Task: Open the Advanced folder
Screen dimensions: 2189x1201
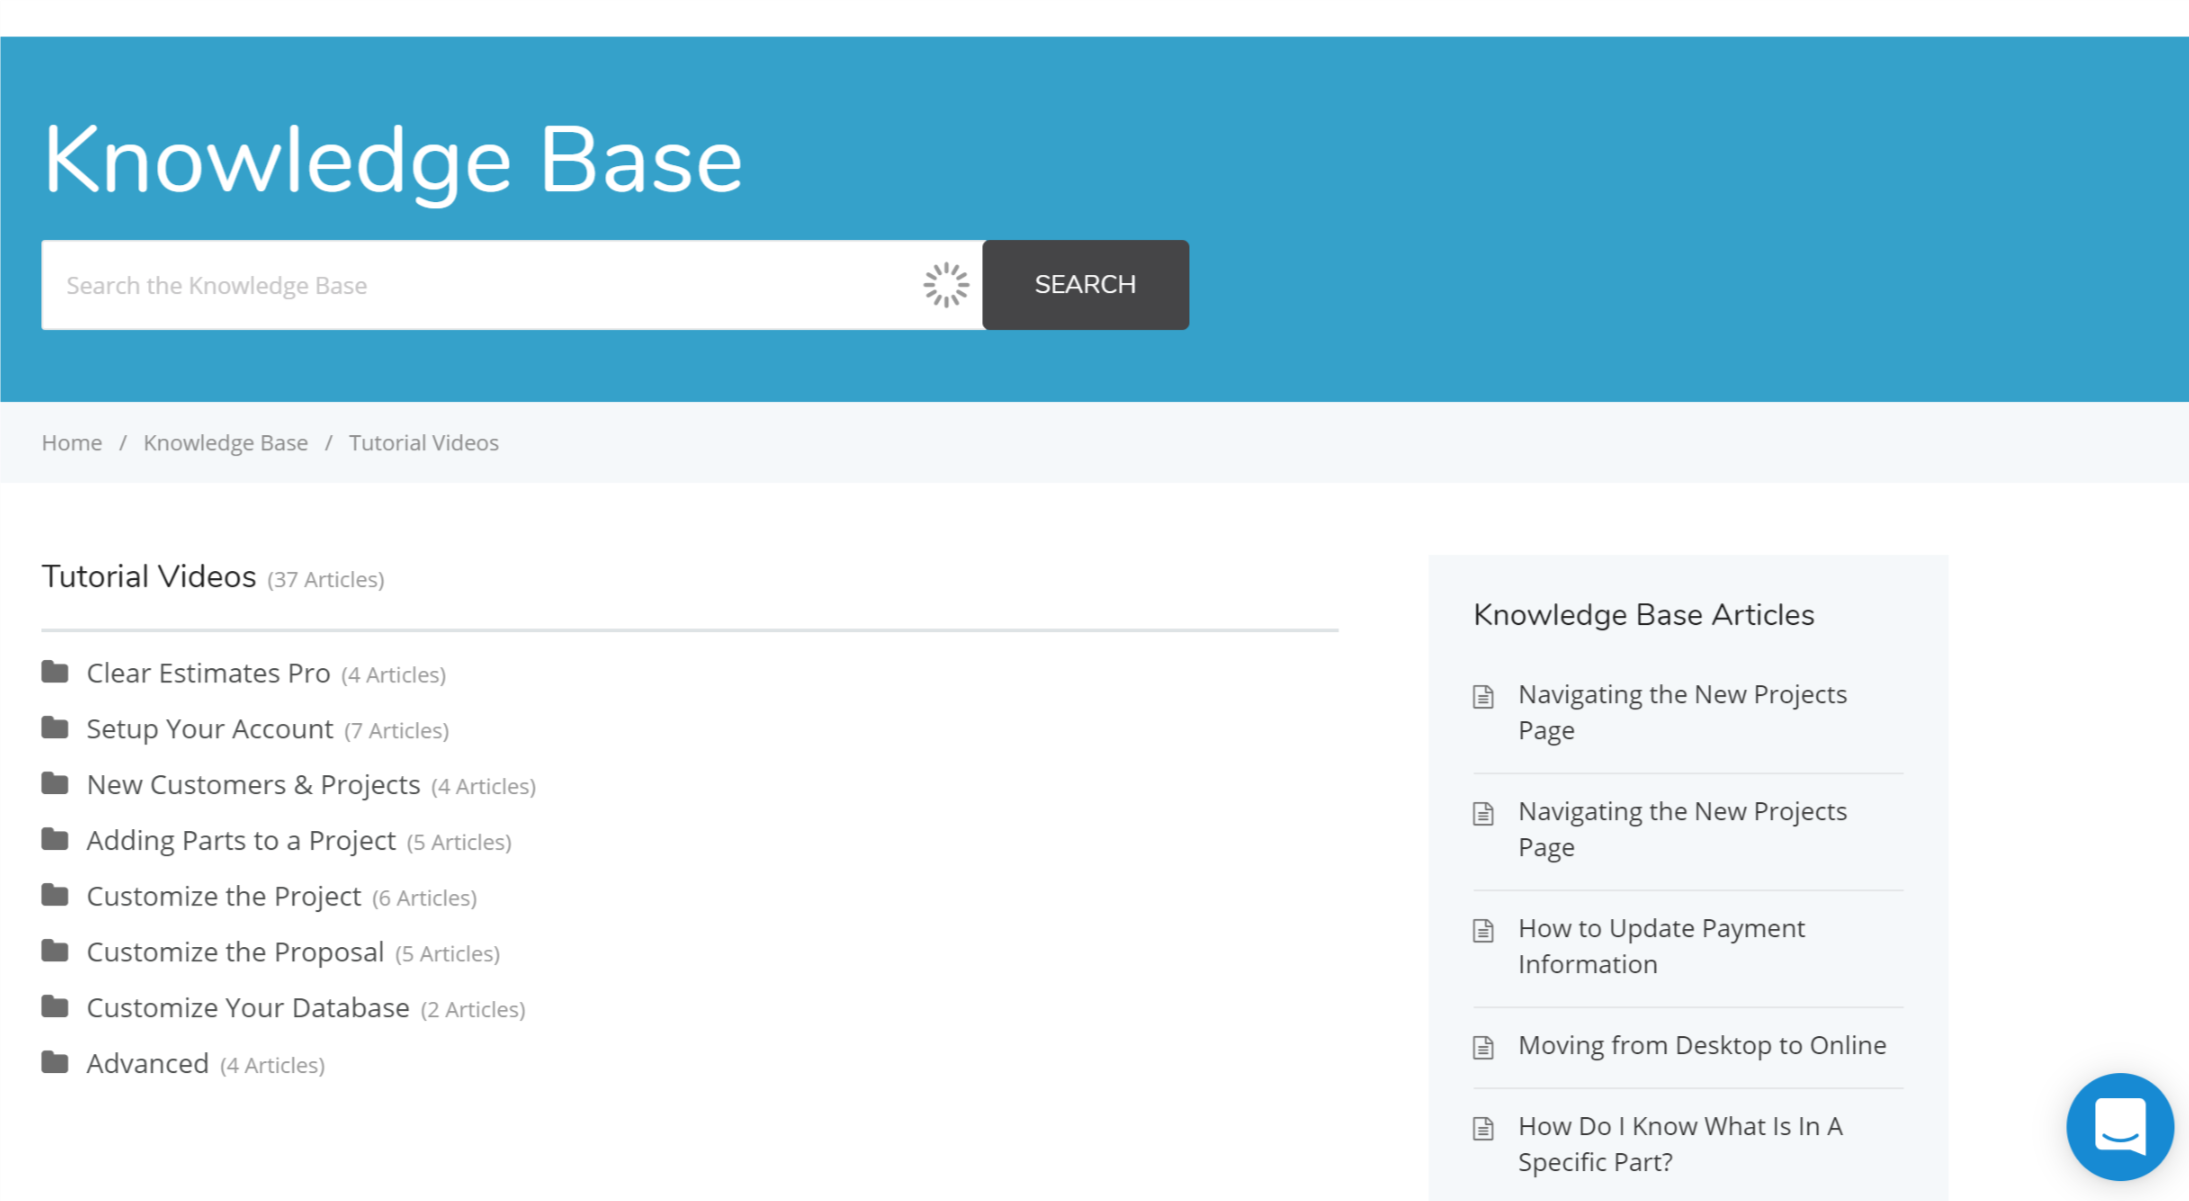Action: tap(148, 1063)
